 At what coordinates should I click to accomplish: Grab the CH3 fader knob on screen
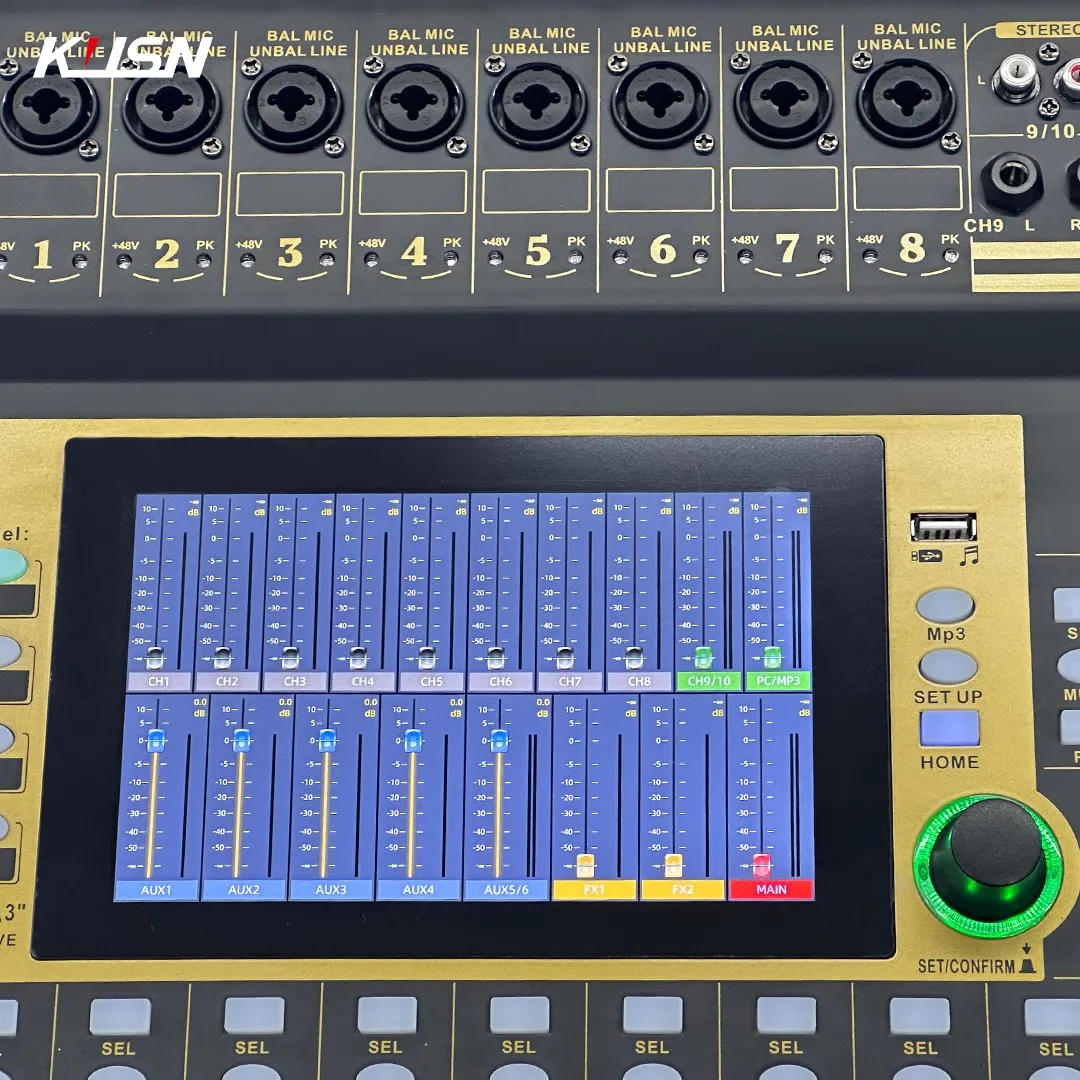[x=290, y=658]
